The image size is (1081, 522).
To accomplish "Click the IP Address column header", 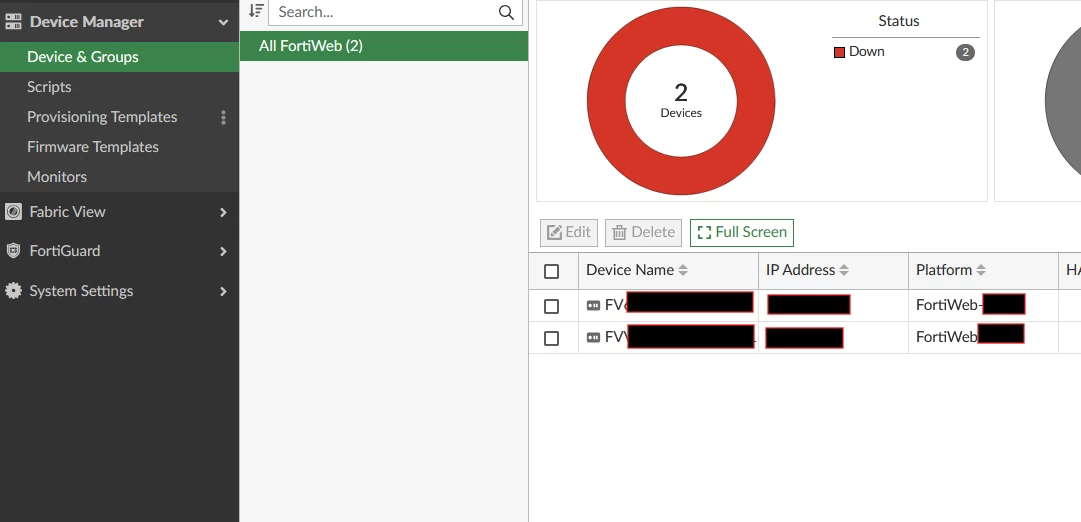I will click(834, 271).
